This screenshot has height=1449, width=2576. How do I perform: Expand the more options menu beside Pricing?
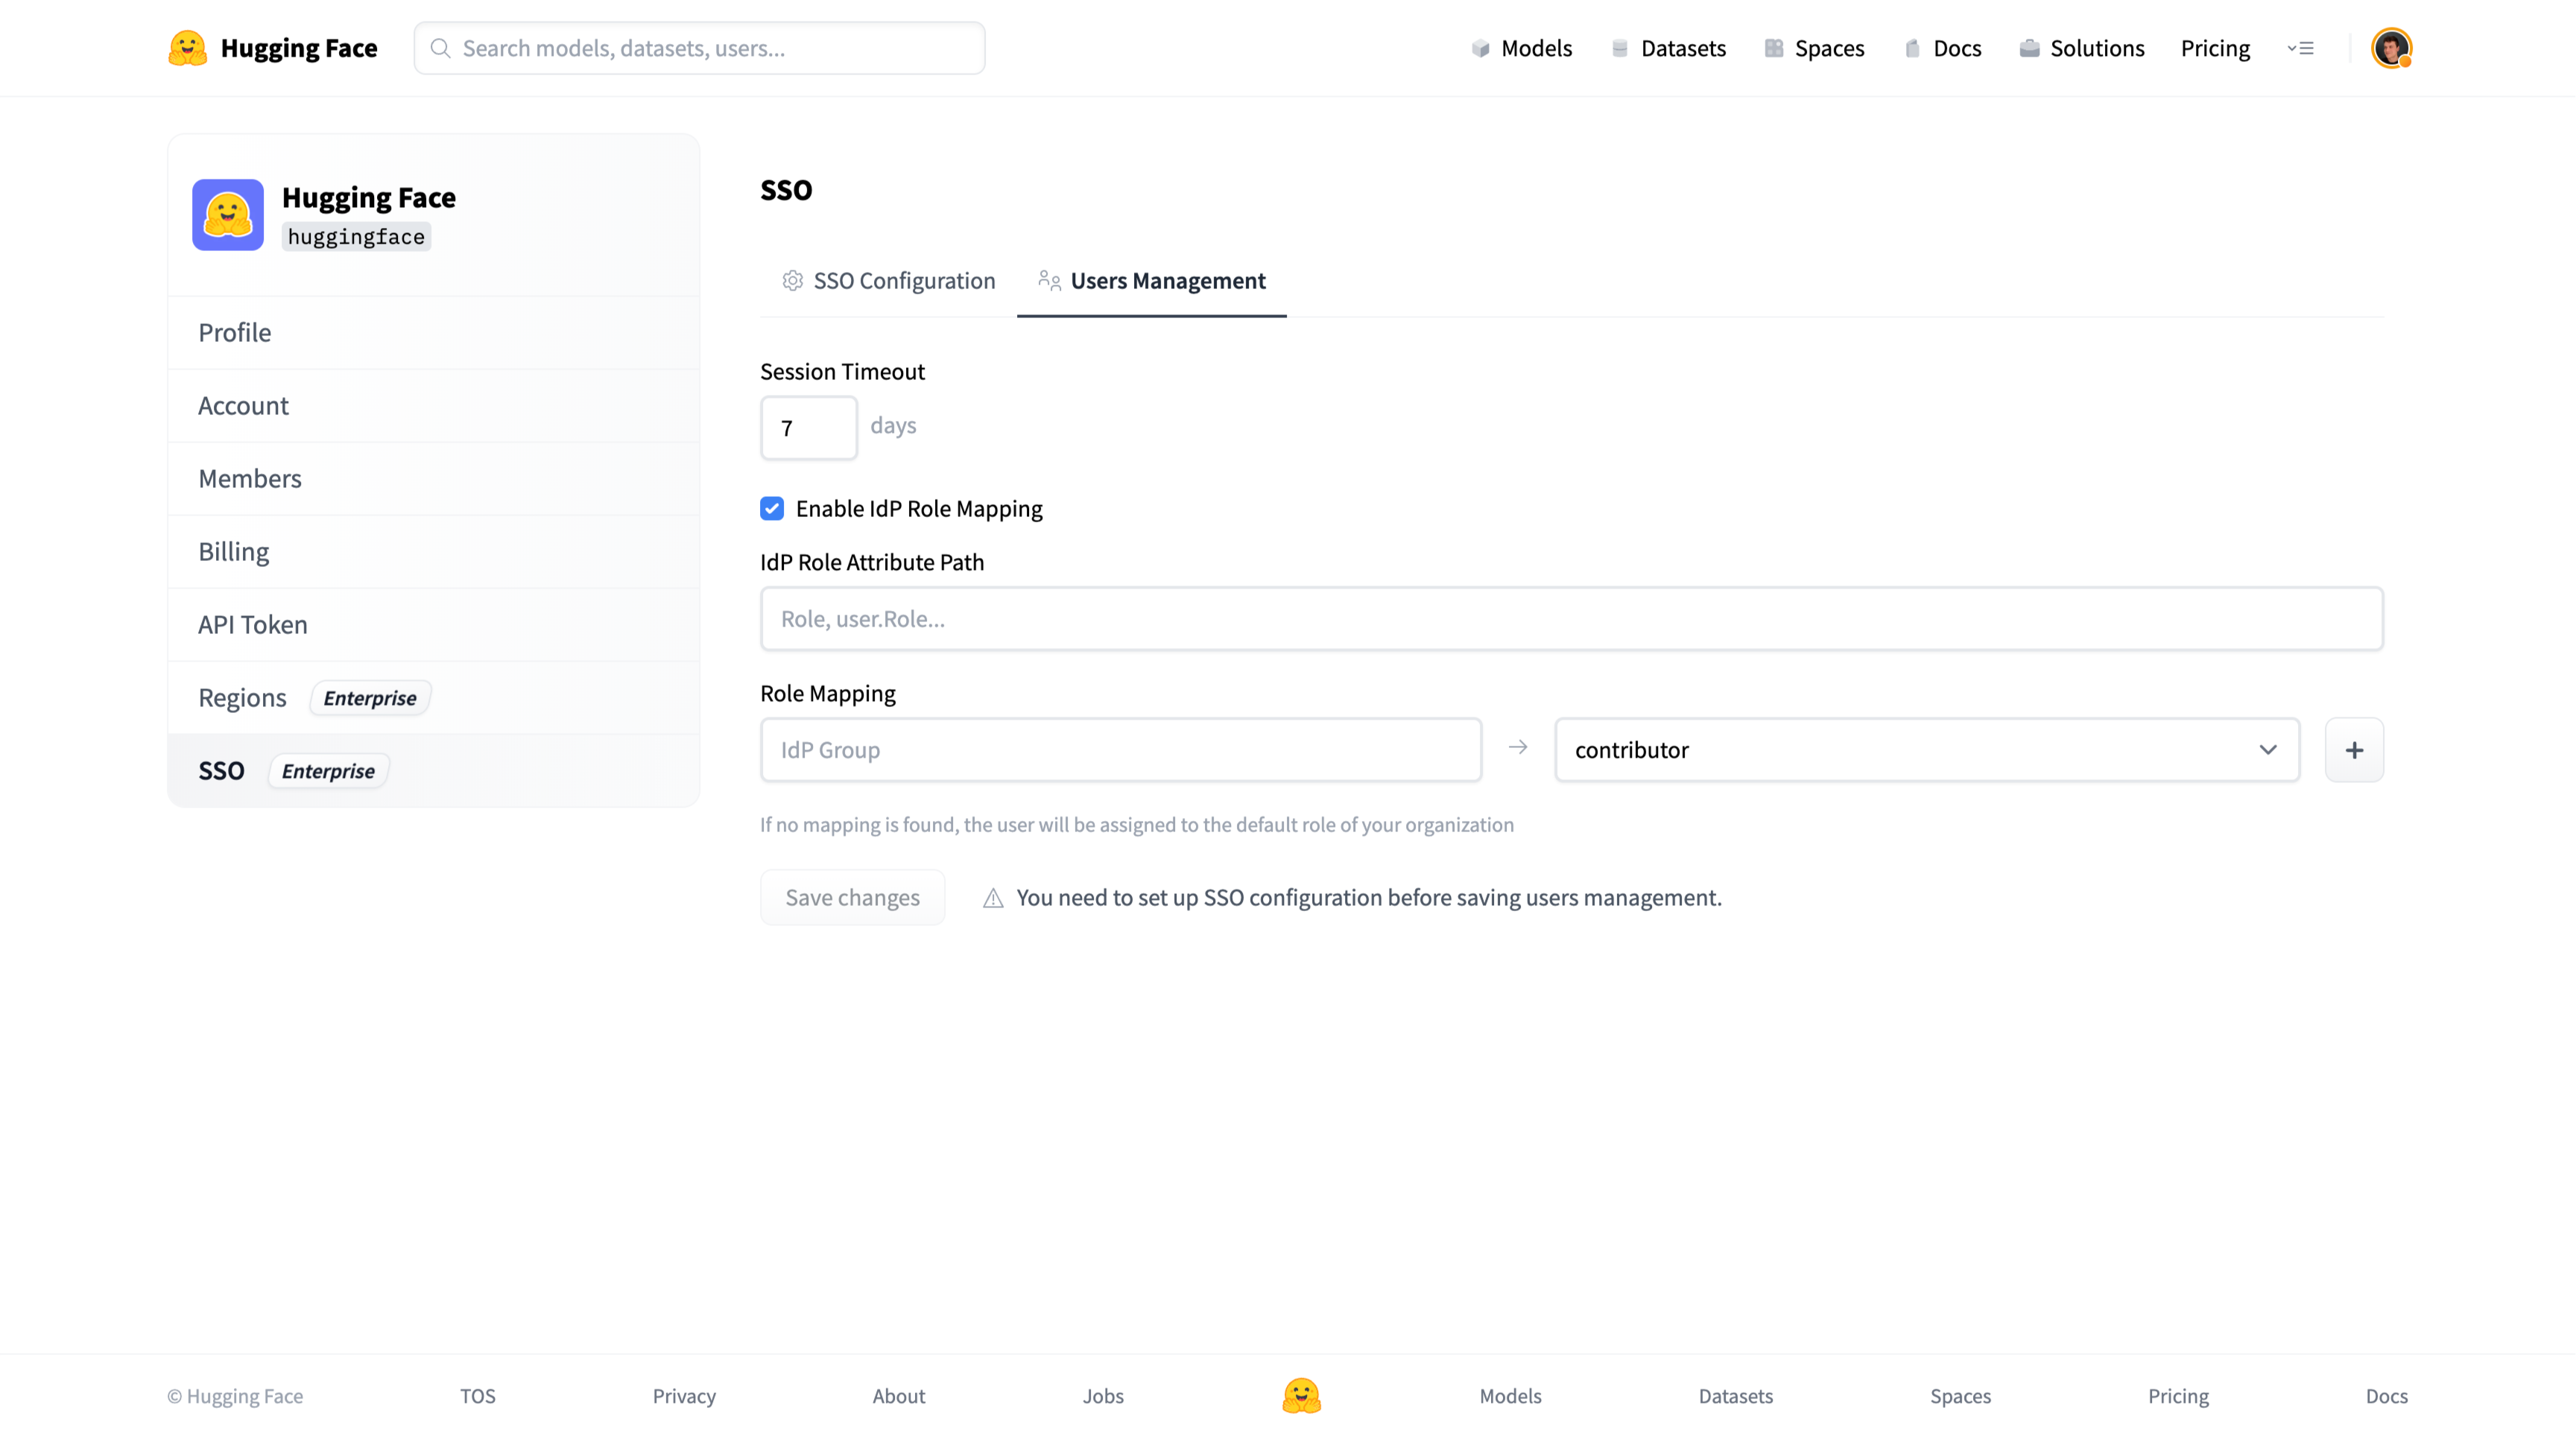(x=2300, y=48)
